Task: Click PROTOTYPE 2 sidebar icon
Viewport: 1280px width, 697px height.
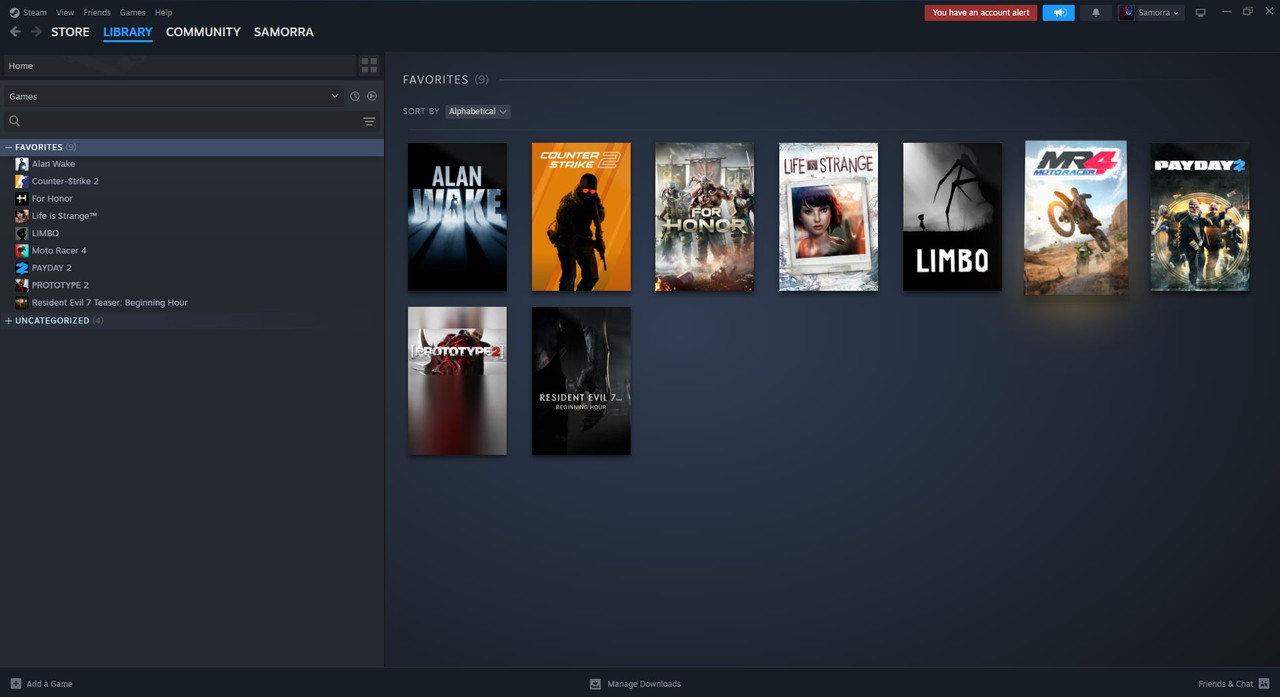Action: click(22, 285)
